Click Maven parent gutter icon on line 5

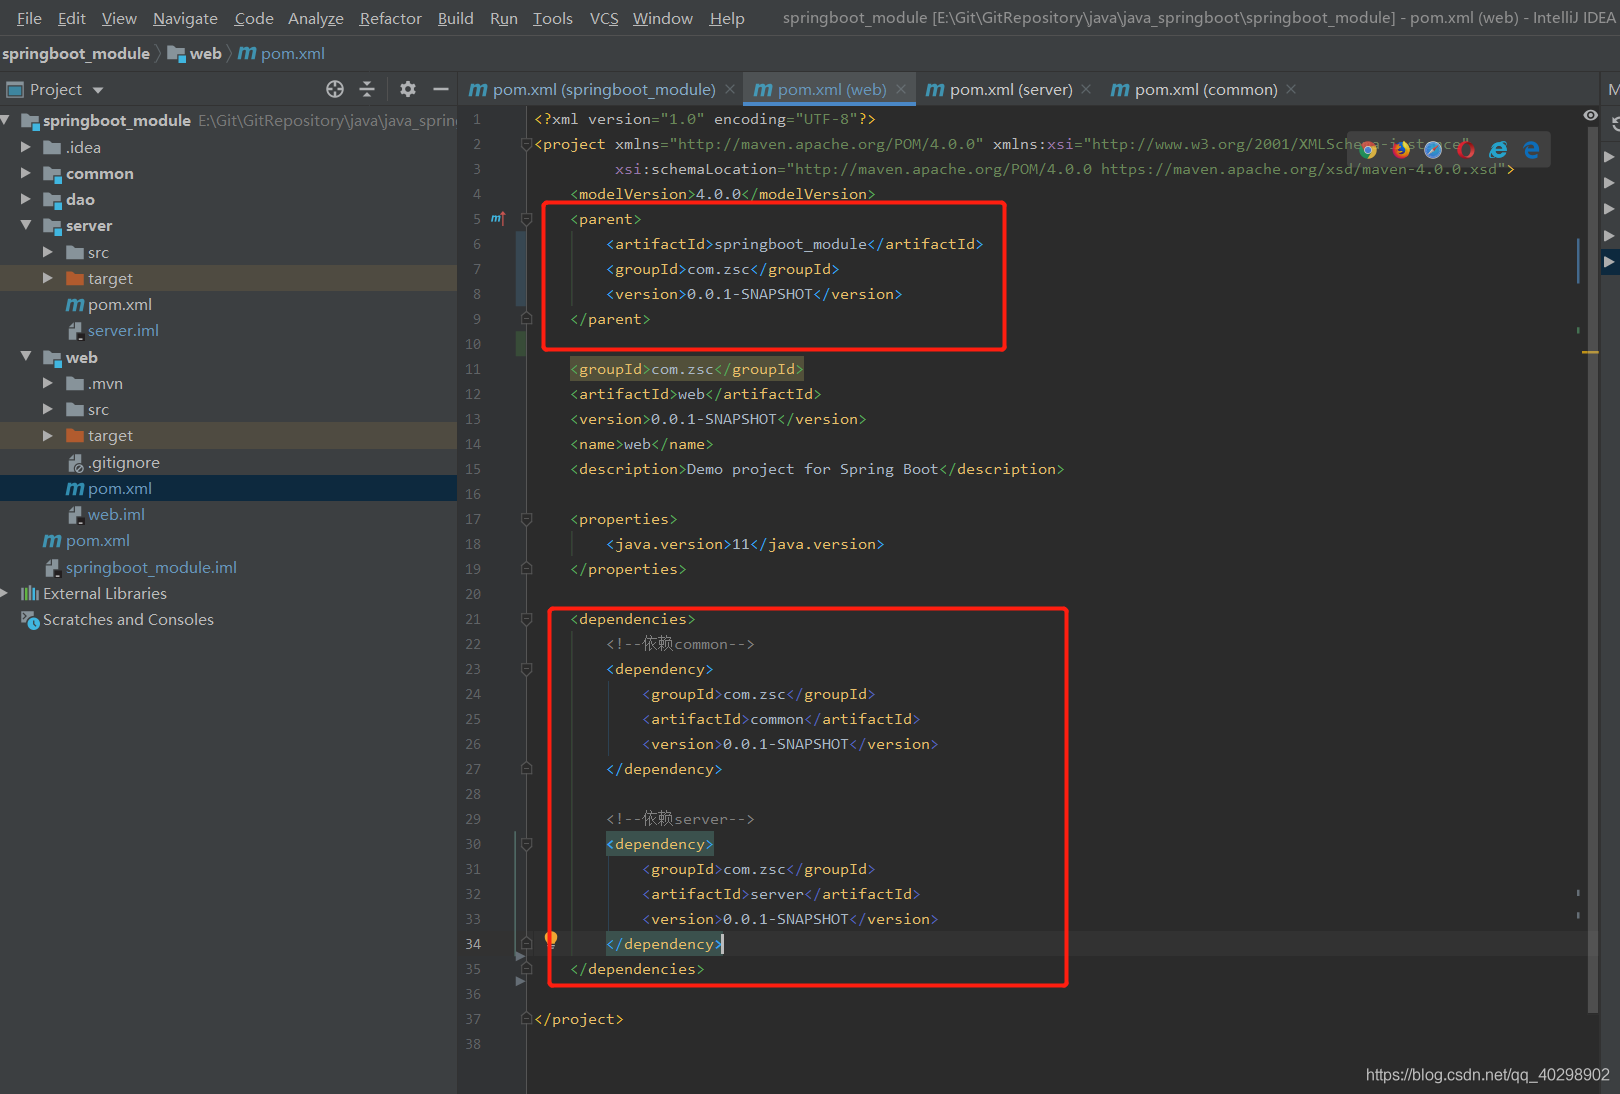pyautogui.click(x=497, y=218)
